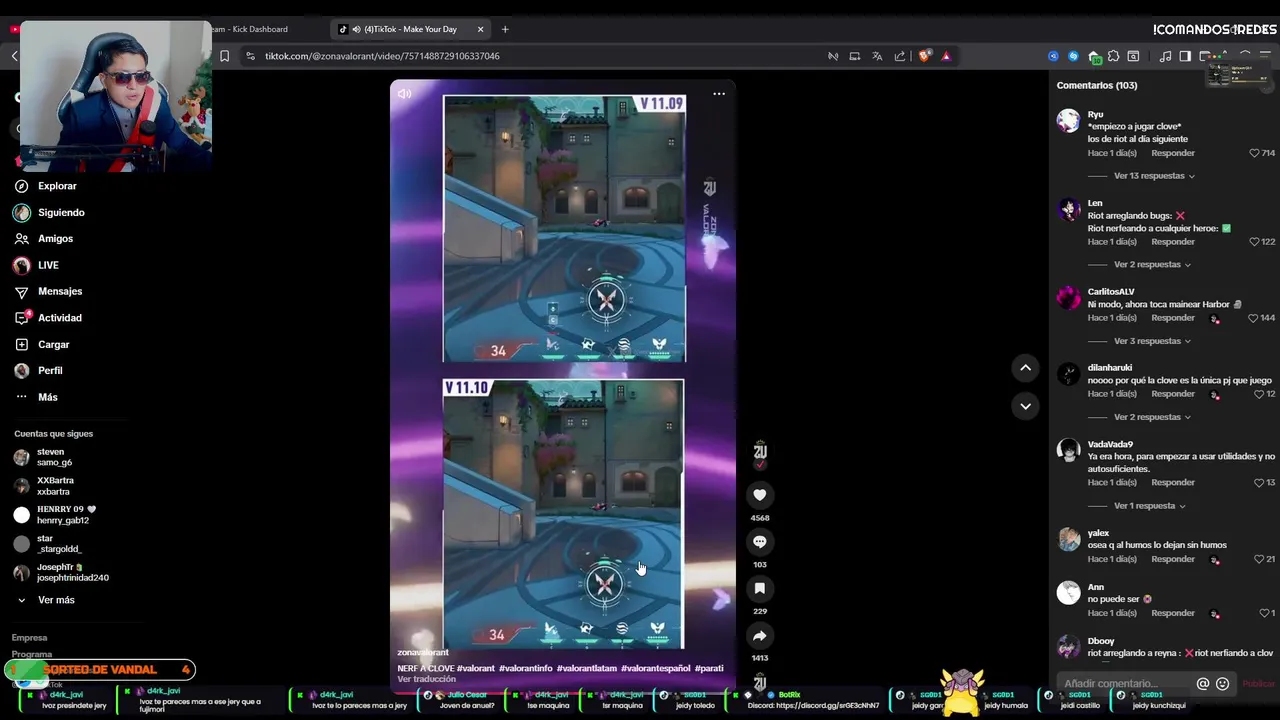The image size is (1280, 720).
Task: Click Responder on Len's comment
Action: (1173, 242)
